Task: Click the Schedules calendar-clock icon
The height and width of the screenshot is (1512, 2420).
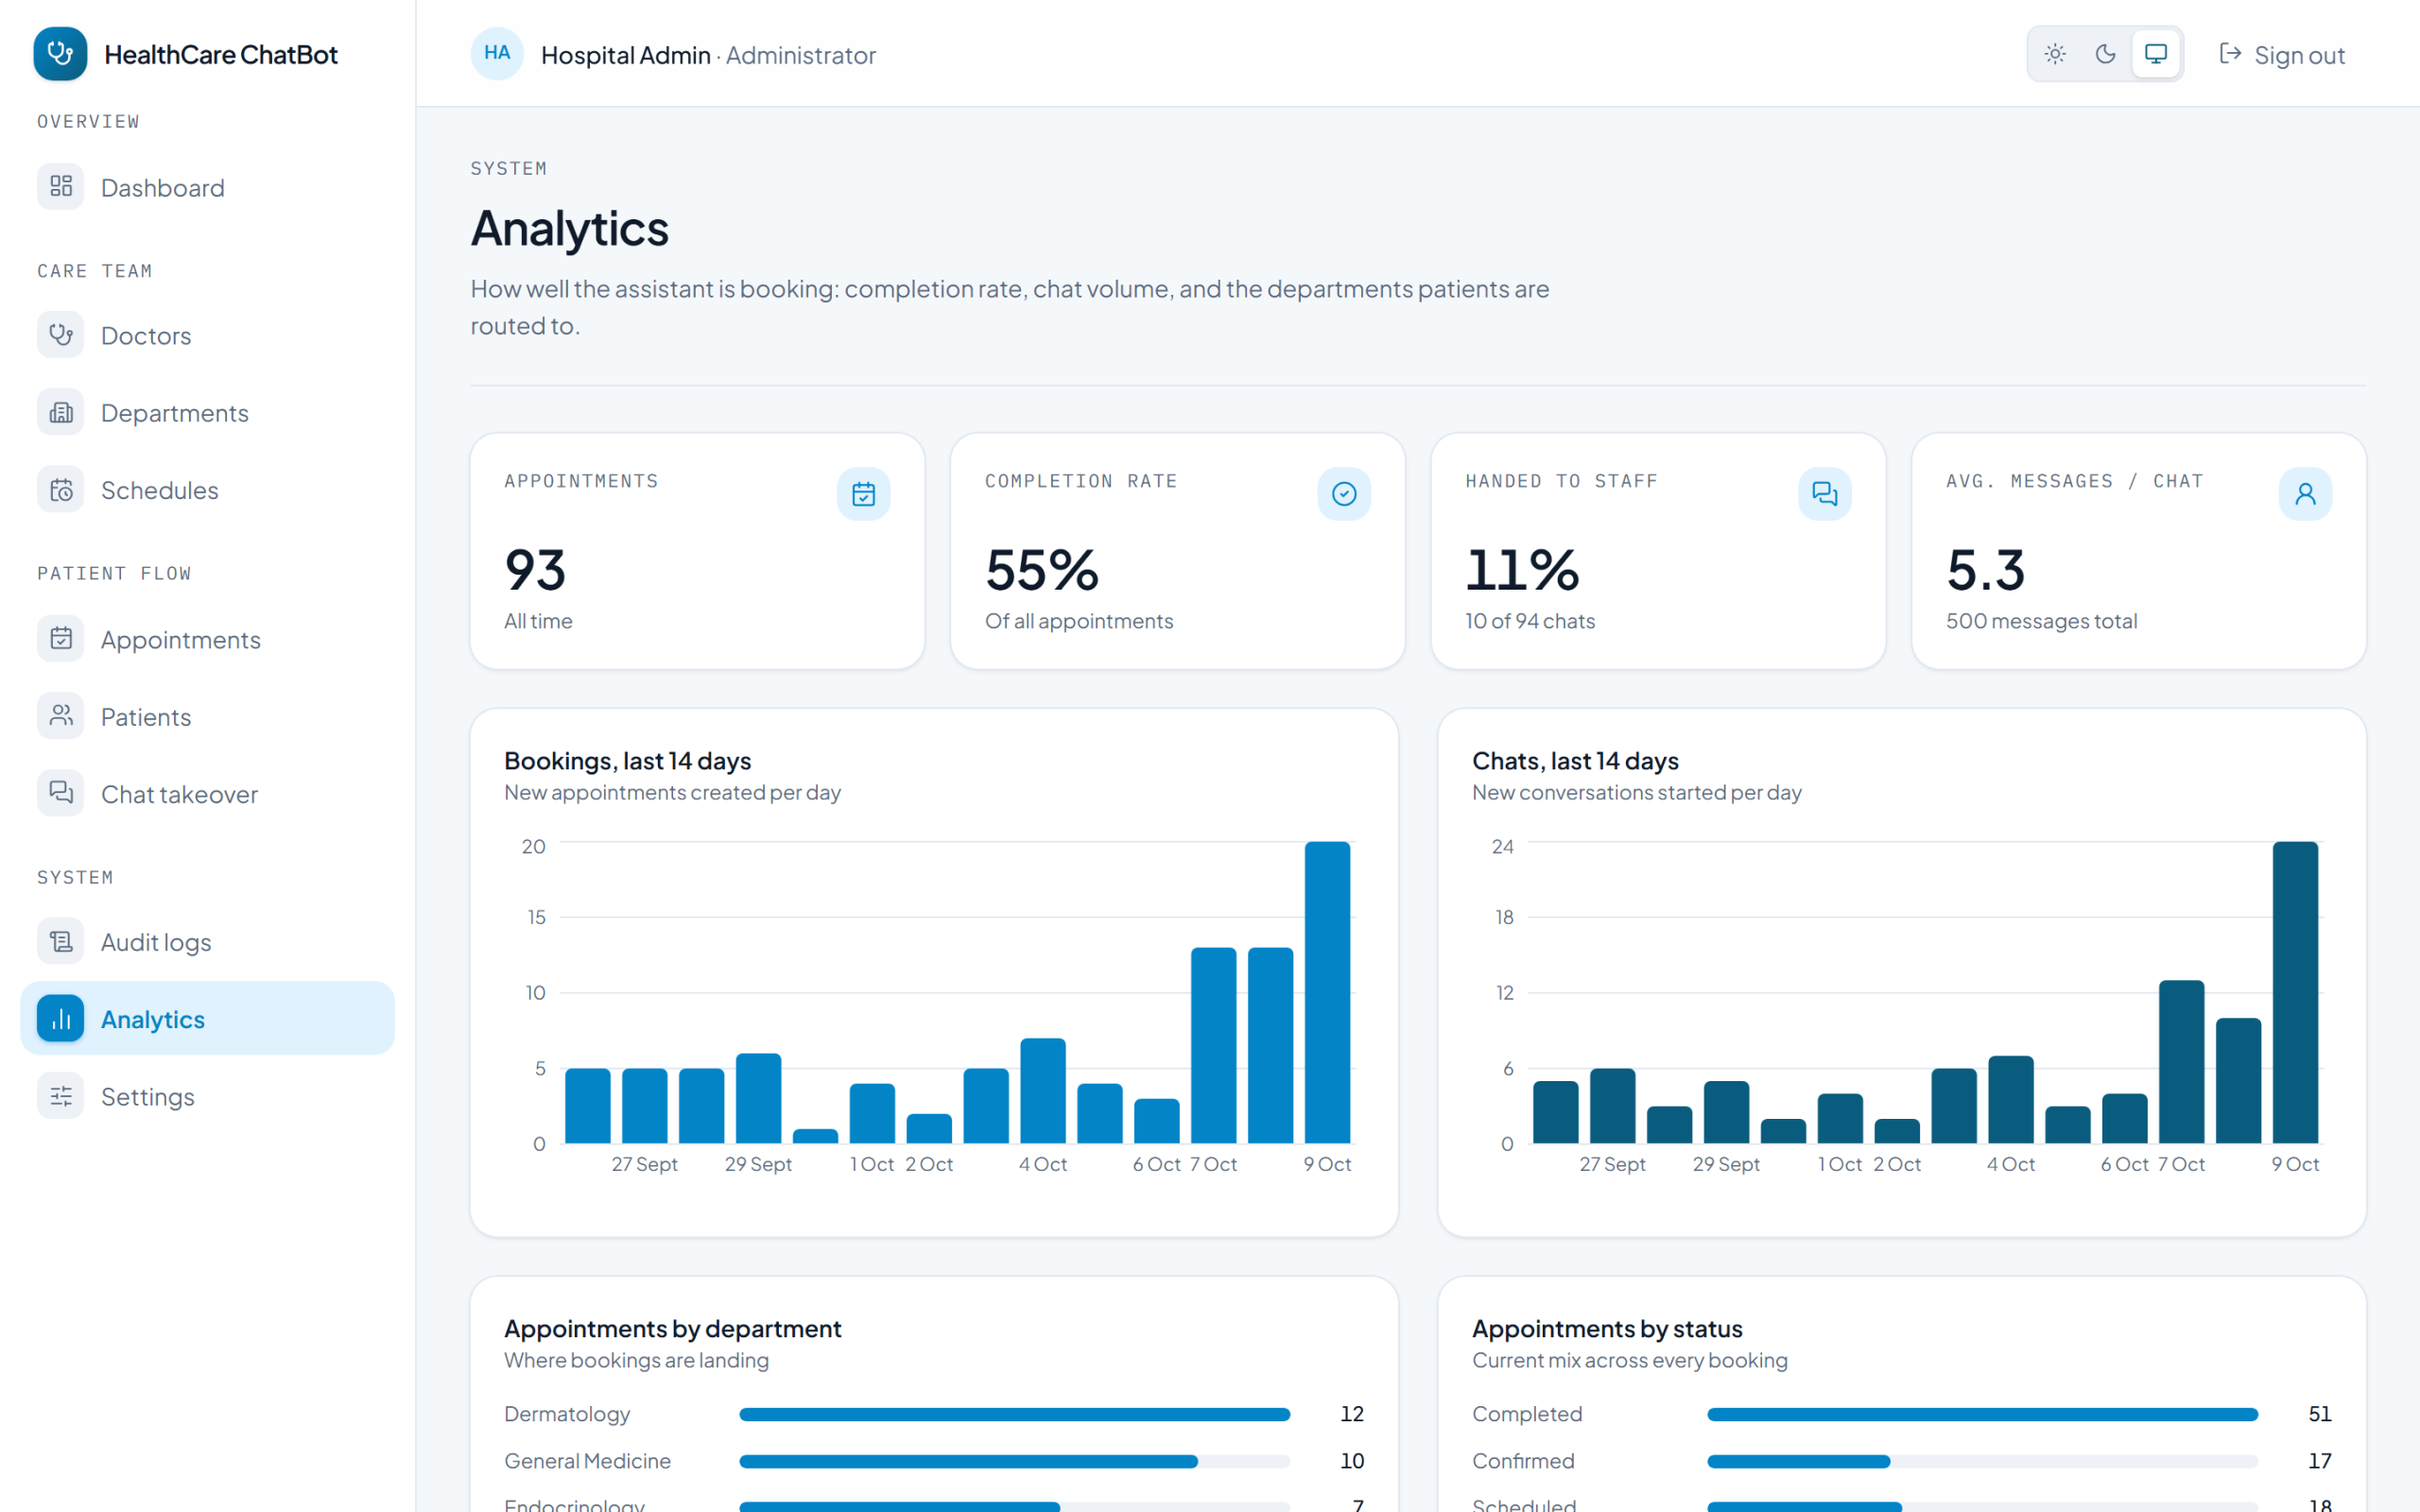Action: click(61, 490)
